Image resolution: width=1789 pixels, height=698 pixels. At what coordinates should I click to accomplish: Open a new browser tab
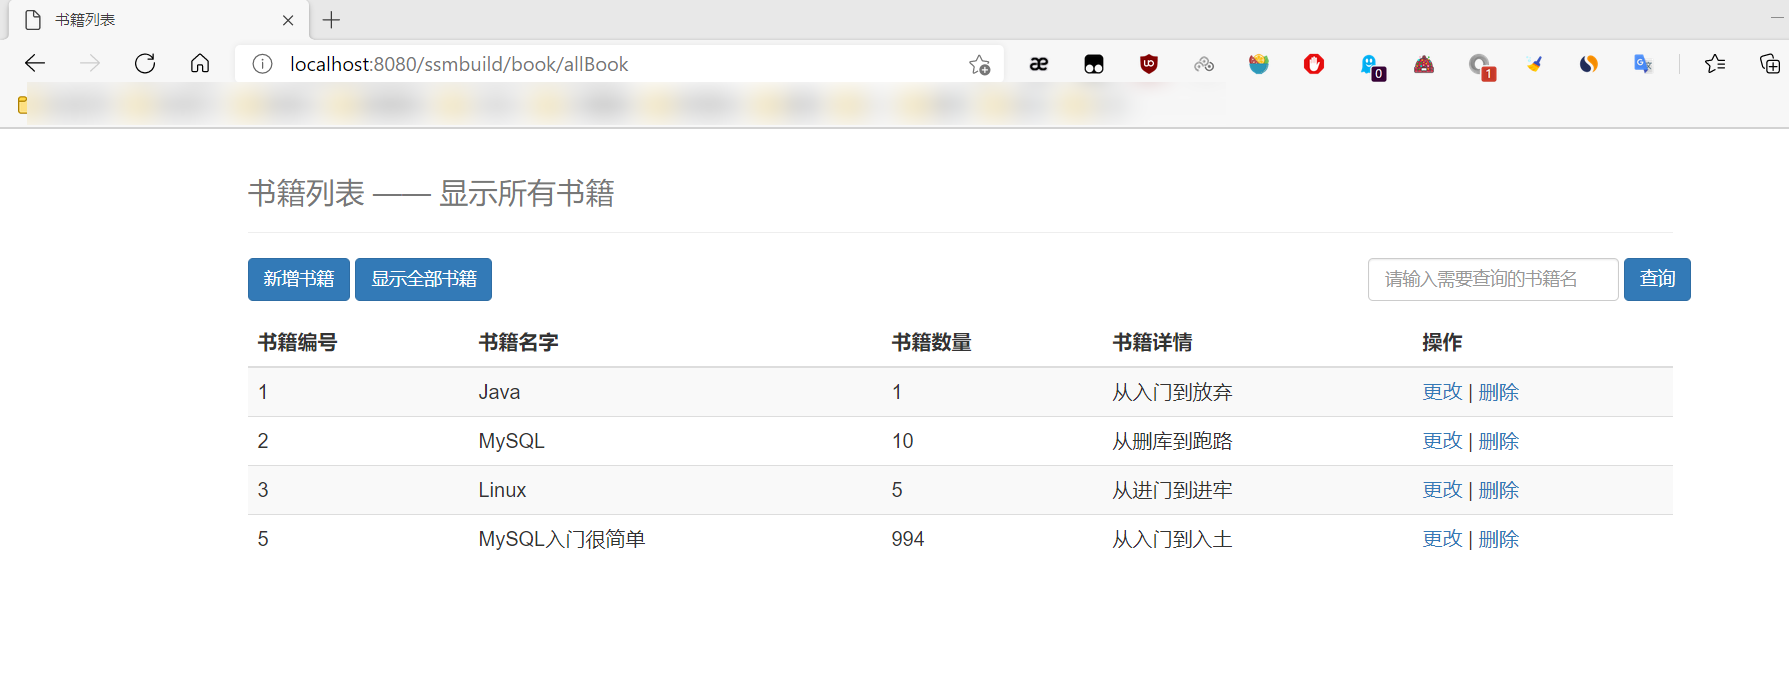tap(332, 20)
